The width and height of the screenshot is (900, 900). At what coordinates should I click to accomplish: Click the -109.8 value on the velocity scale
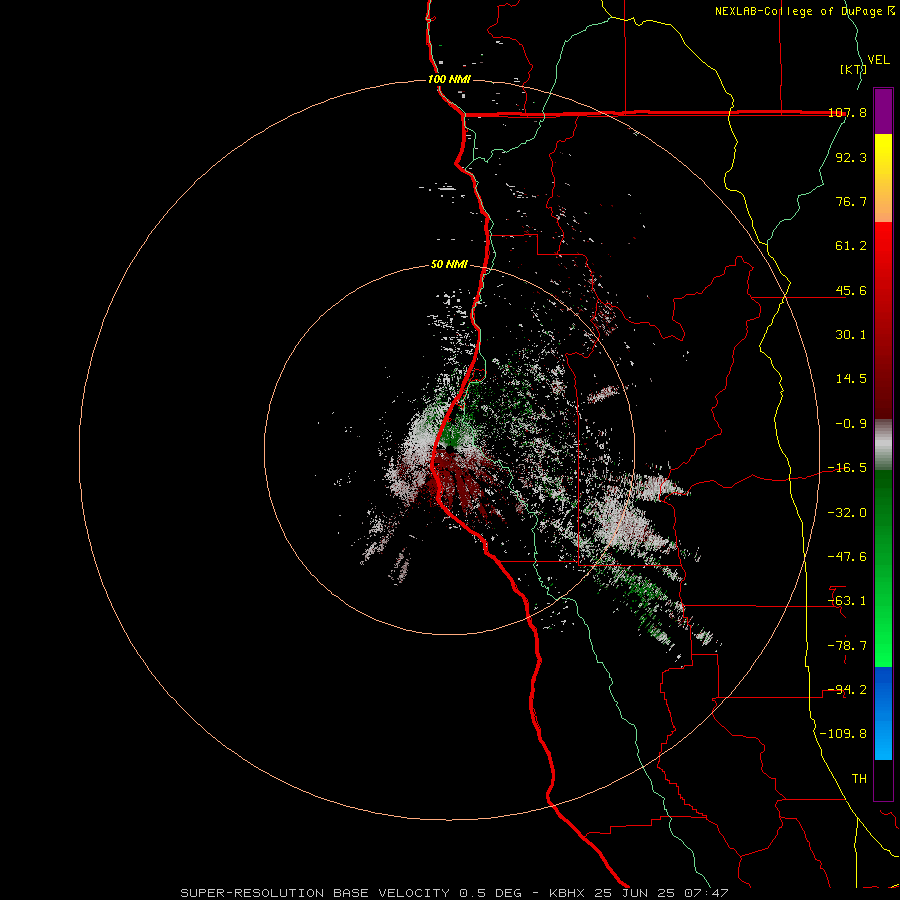pos(843,734)
